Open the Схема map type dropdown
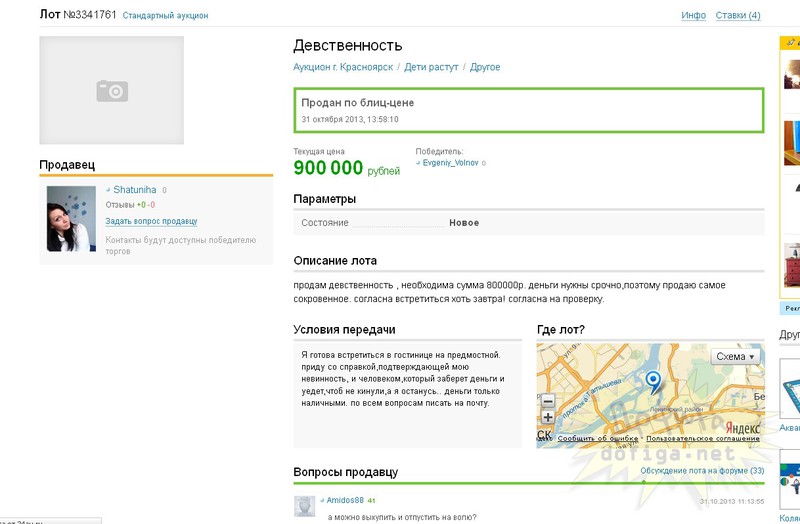 pos(736,356)
